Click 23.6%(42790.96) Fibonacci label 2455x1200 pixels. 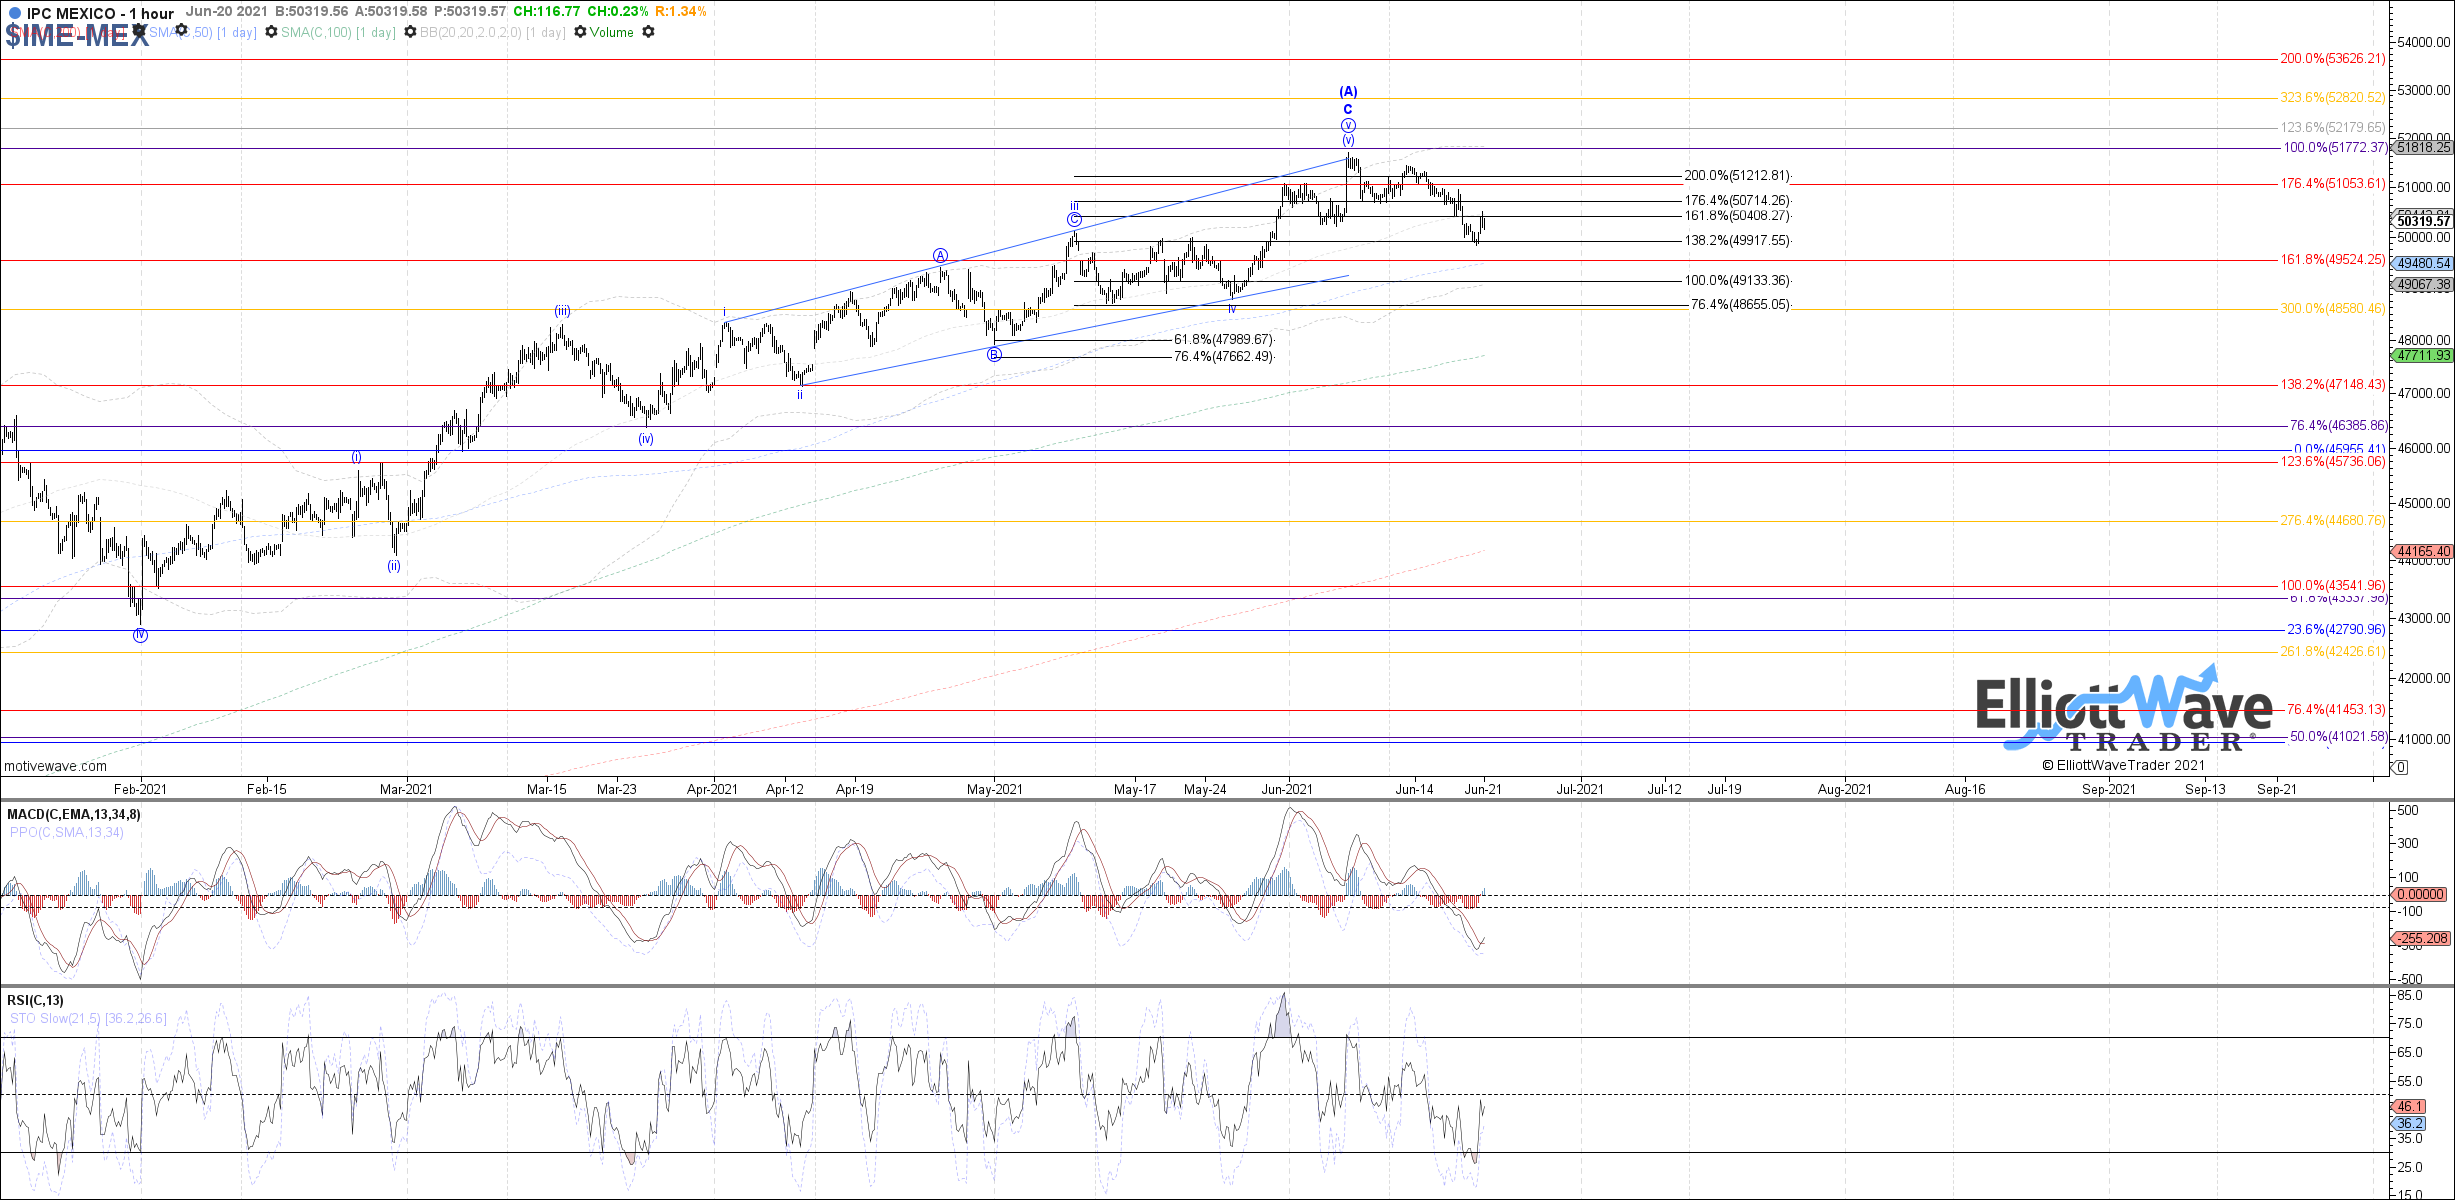[x=2336, y=629]
